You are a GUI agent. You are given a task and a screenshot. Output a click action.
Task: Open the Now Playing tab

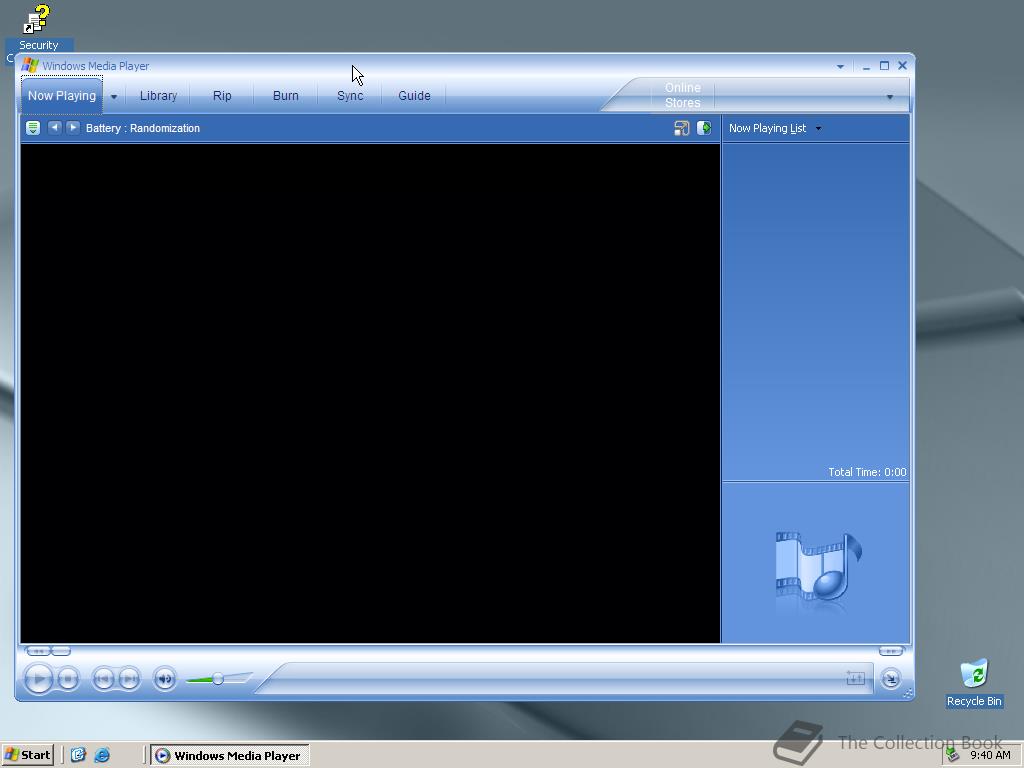tap(62, 95)
